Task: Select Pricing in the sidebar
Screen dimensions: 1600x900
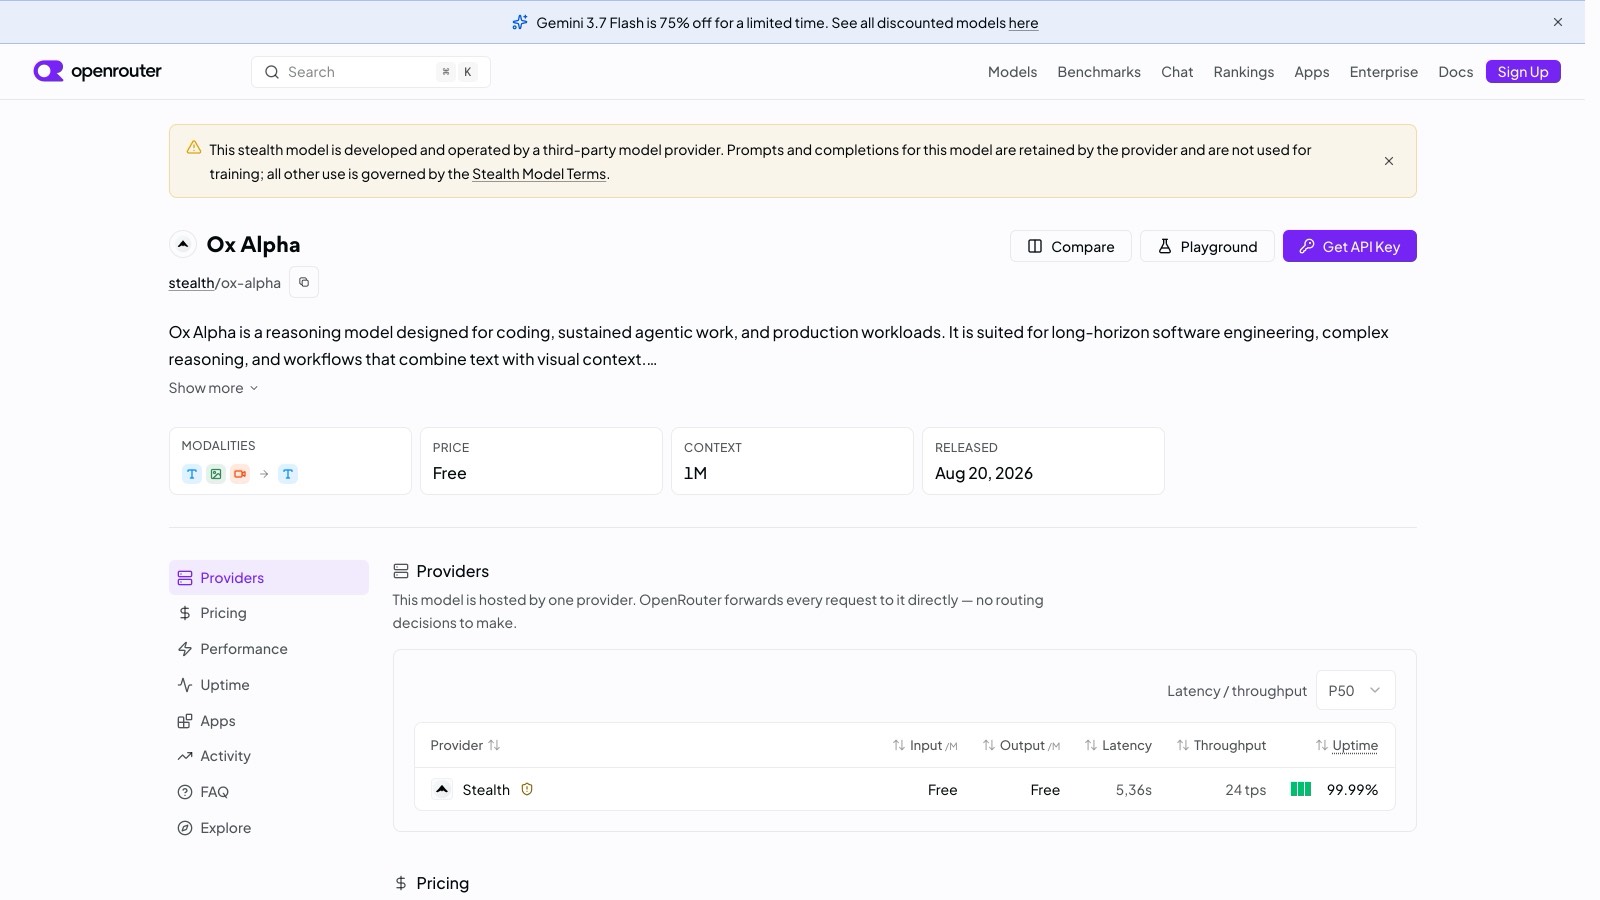Action: pos(268,613)
